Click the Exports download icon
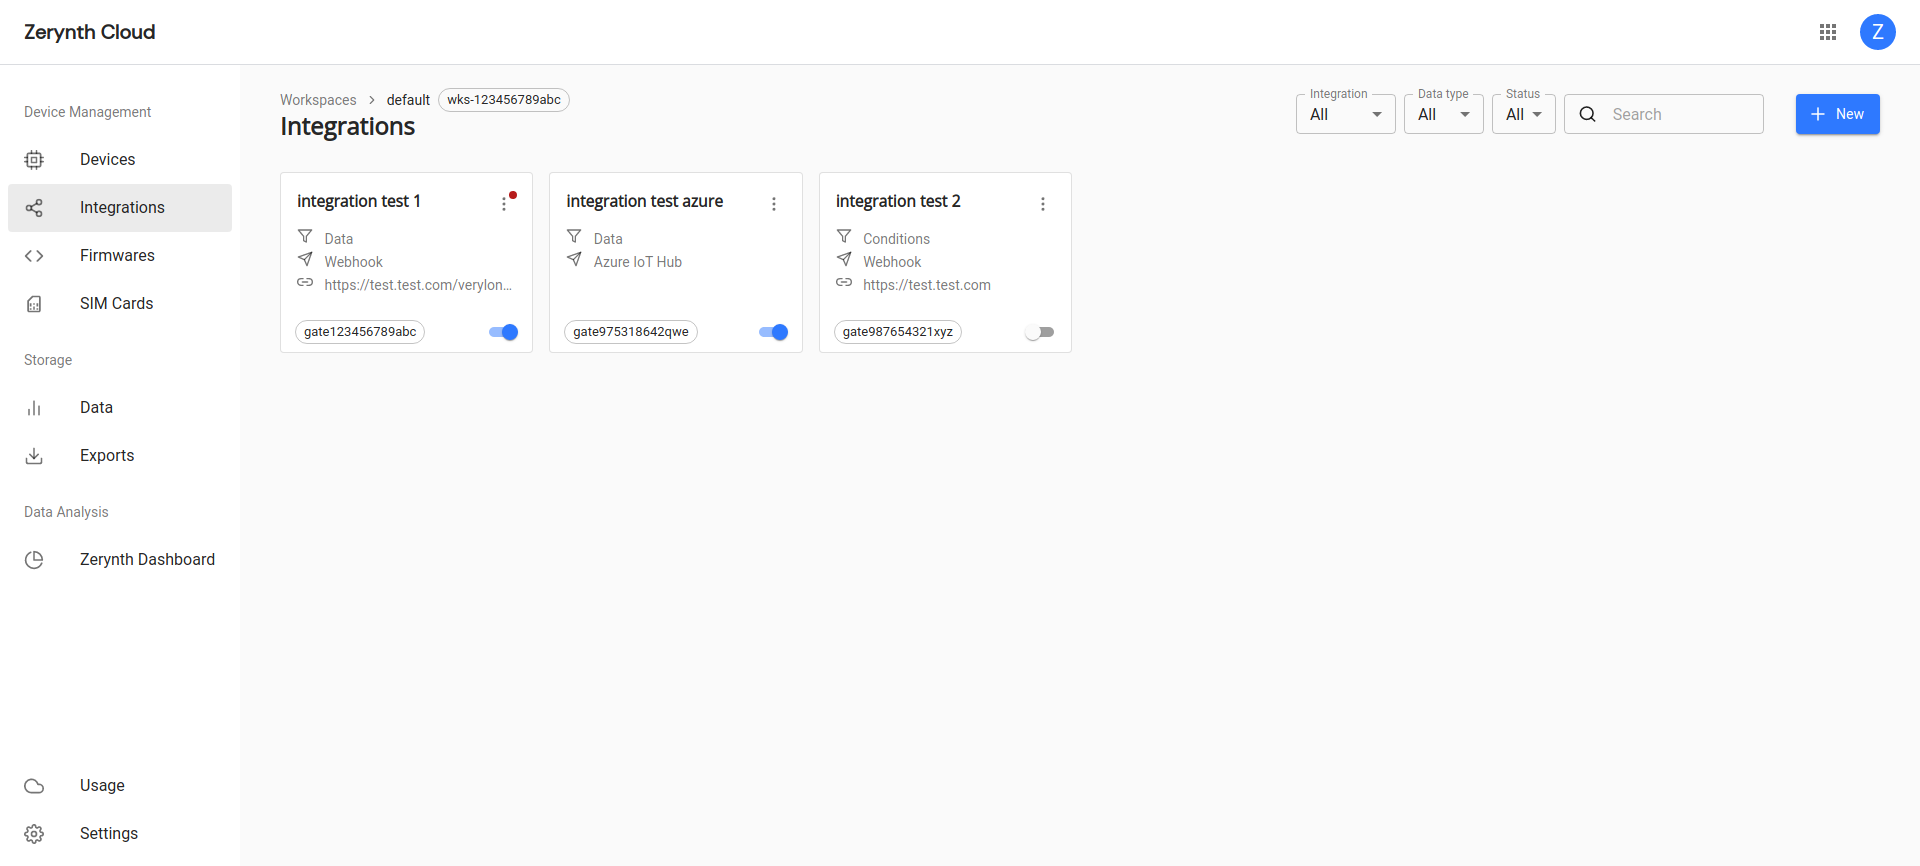The height and width of the screenshot is (866, 1920). tap(34, 456)
